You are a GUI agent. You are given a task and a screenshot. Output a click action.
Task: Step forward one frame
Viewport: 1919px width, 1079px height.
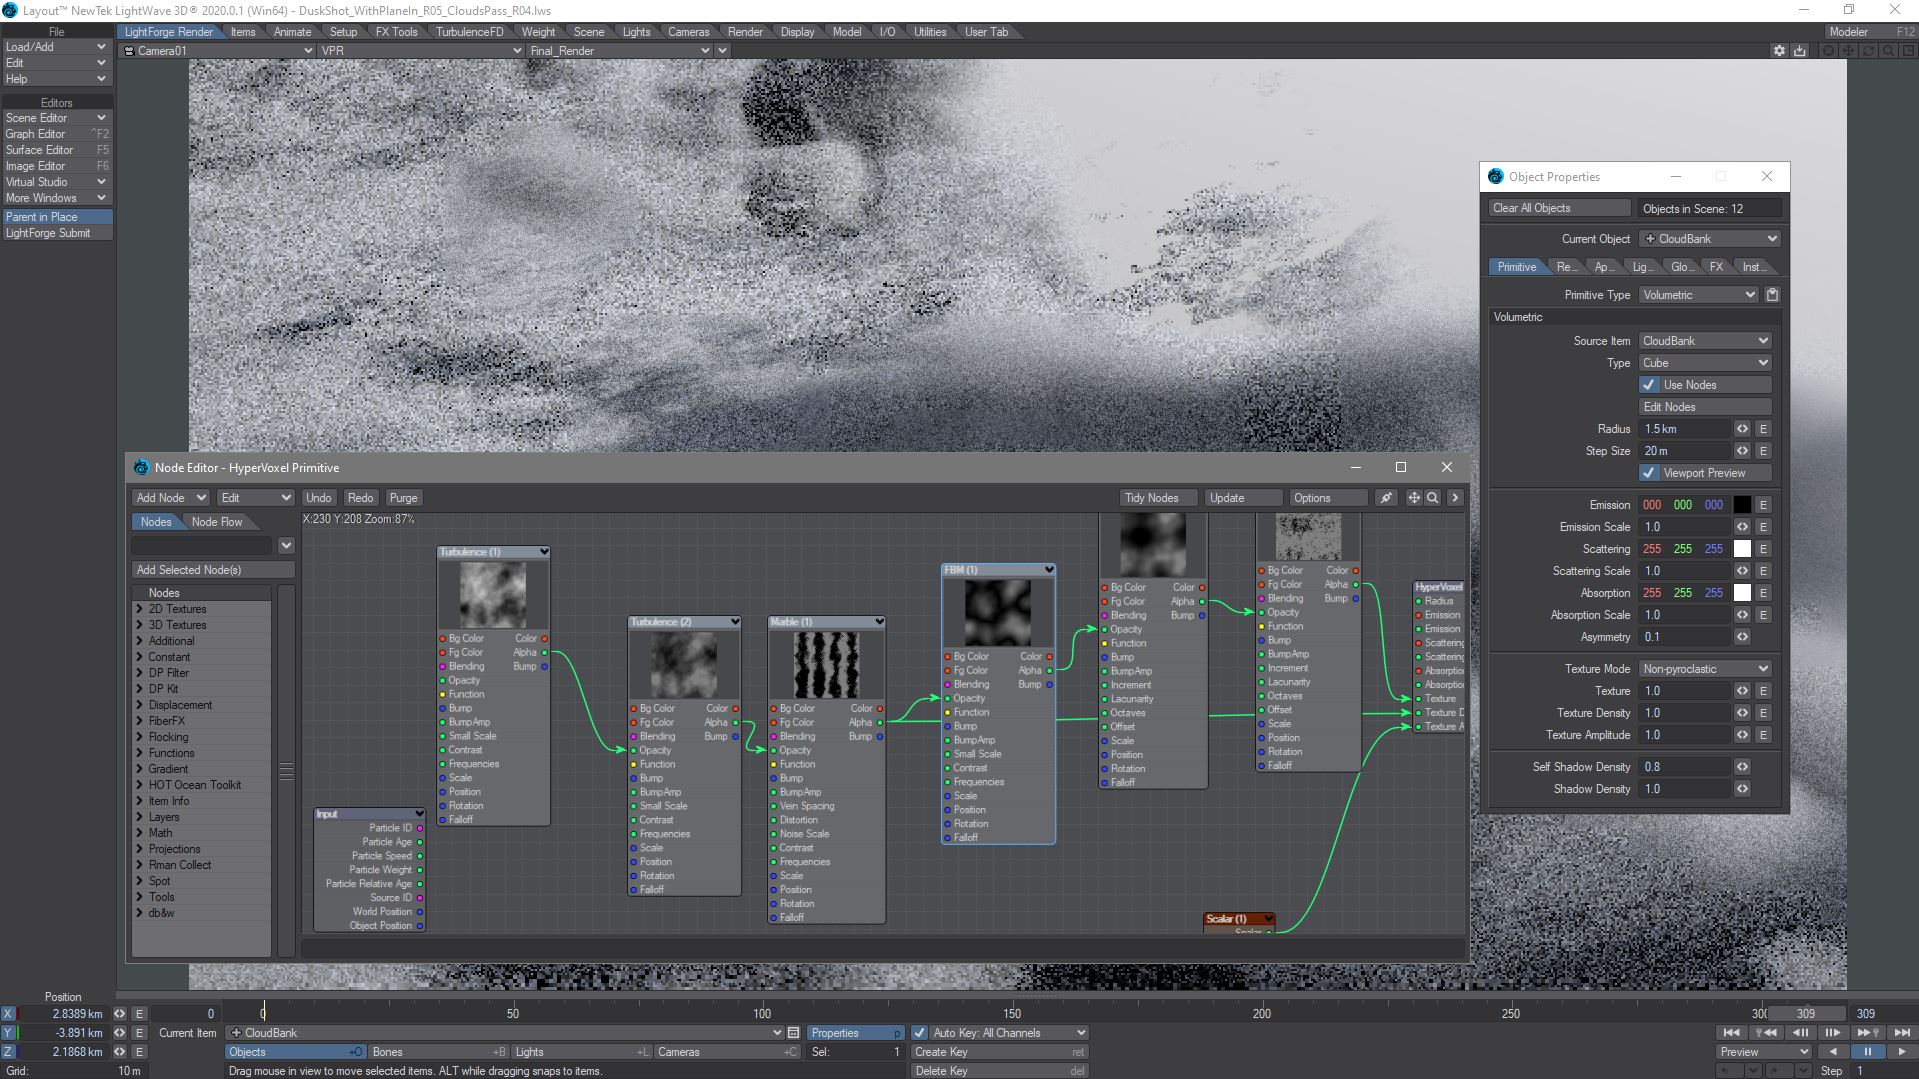point(1833,1033)
